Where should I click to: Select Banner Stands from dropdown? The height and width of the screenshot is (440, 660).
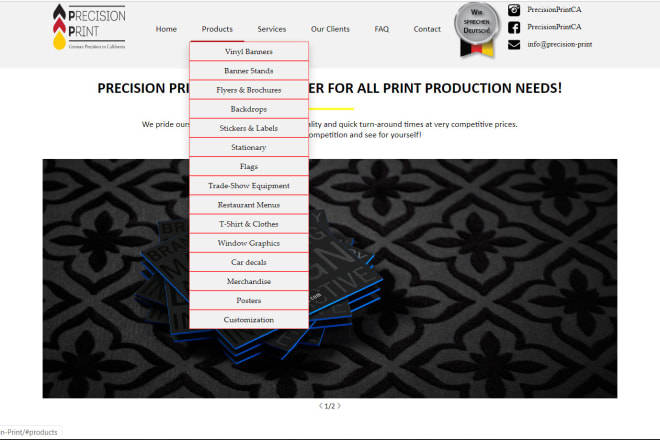click(249, 71)
